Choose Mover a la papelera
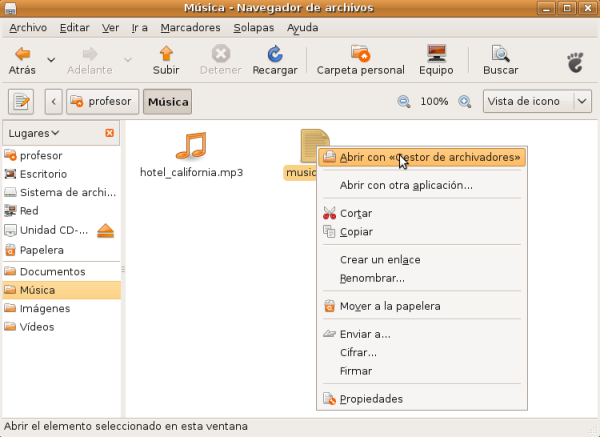Image resolution: width=600 pixels, height=437 pixels. pyautogui.click(x=390, y=306)
